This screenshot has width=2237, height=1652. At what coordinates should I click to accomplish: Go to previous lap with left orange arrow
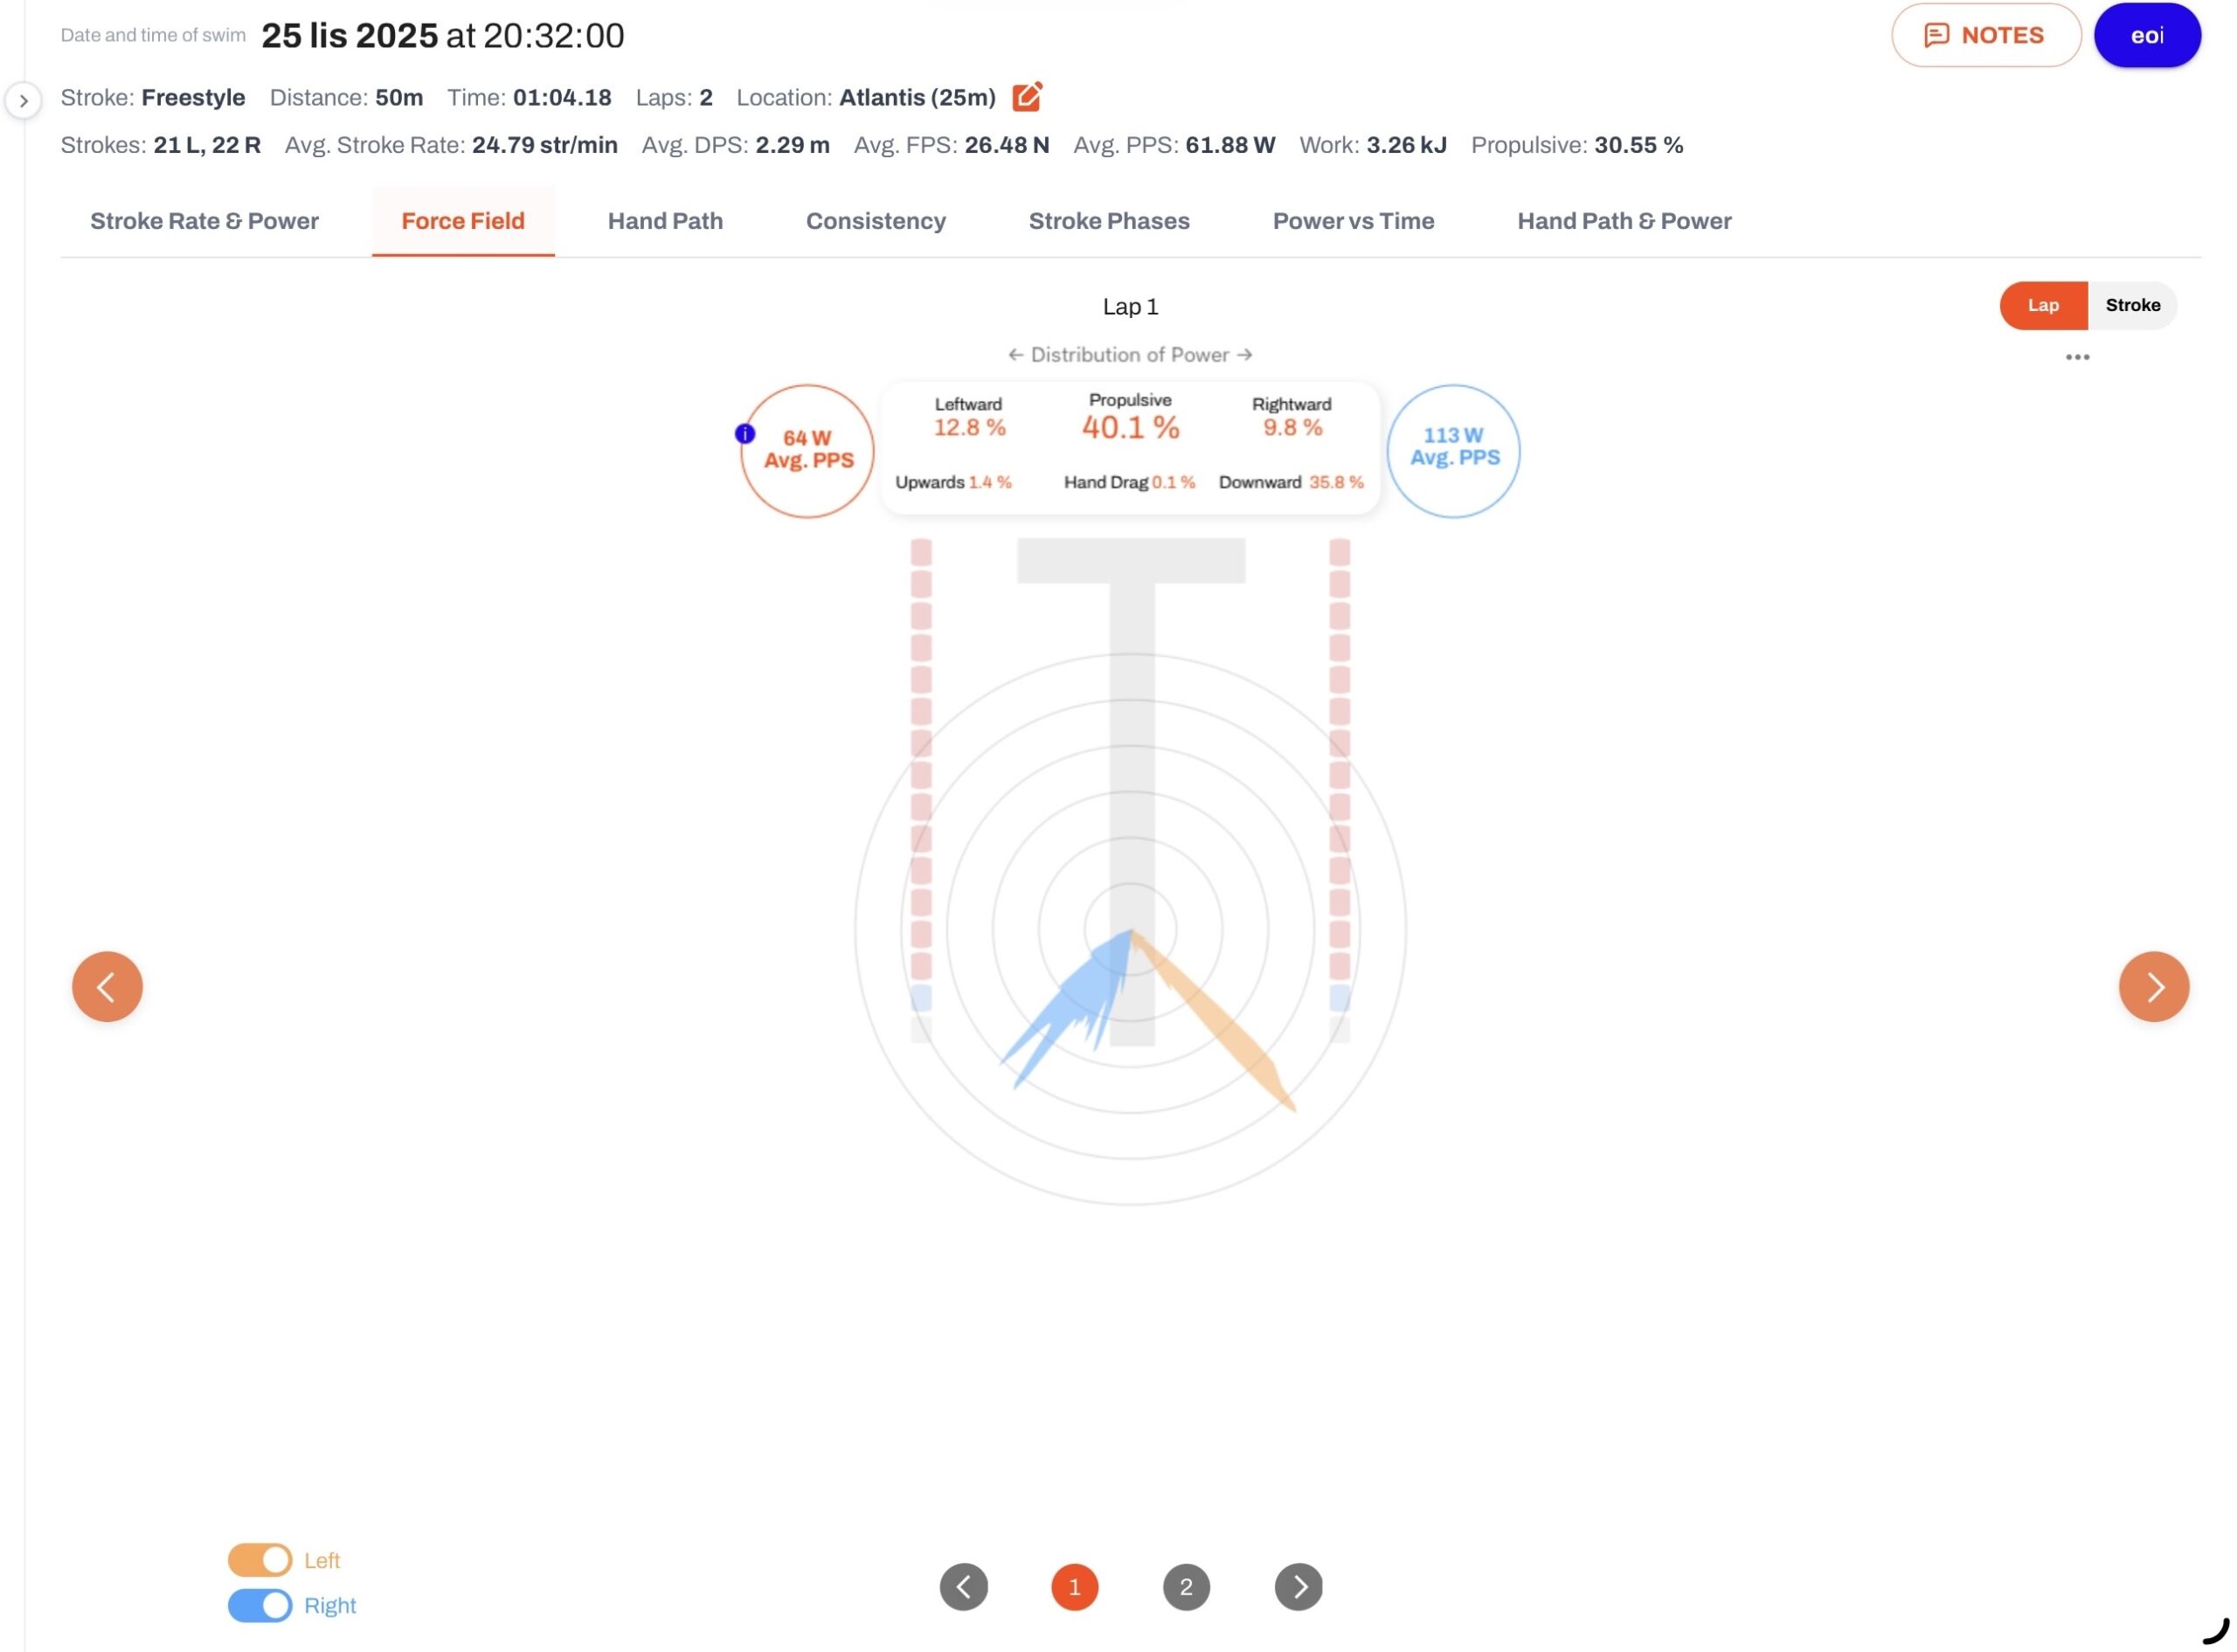tap(107, 987)
